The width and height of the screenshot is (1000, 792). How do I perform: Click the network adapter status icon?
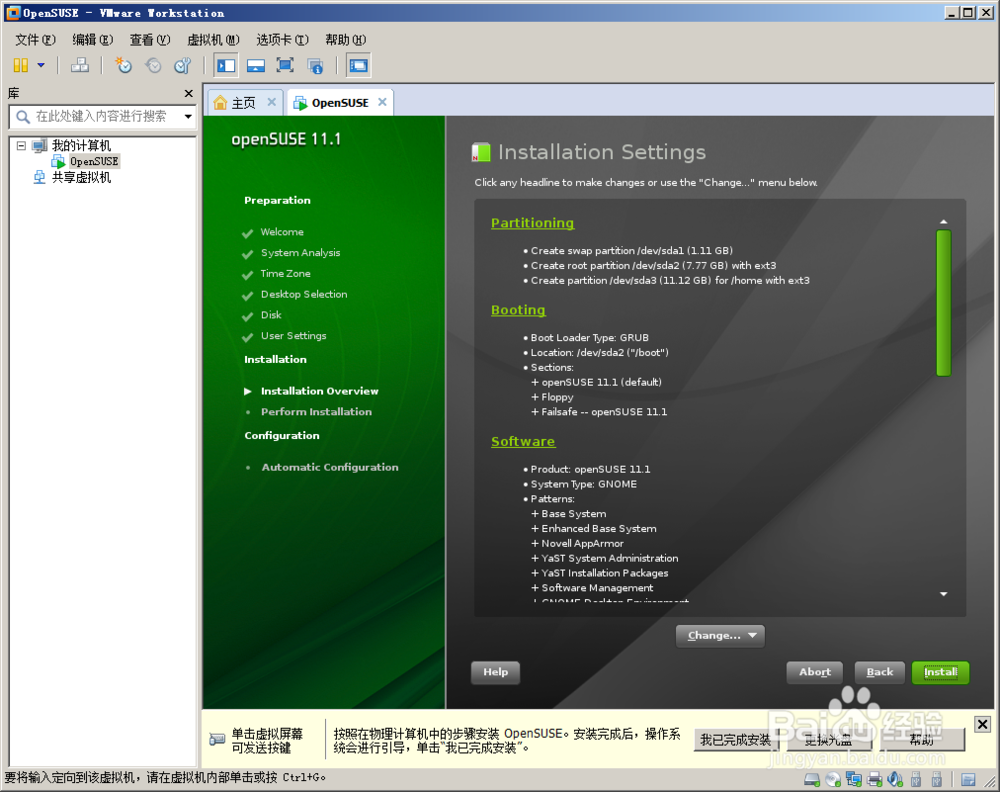point(854,779)
